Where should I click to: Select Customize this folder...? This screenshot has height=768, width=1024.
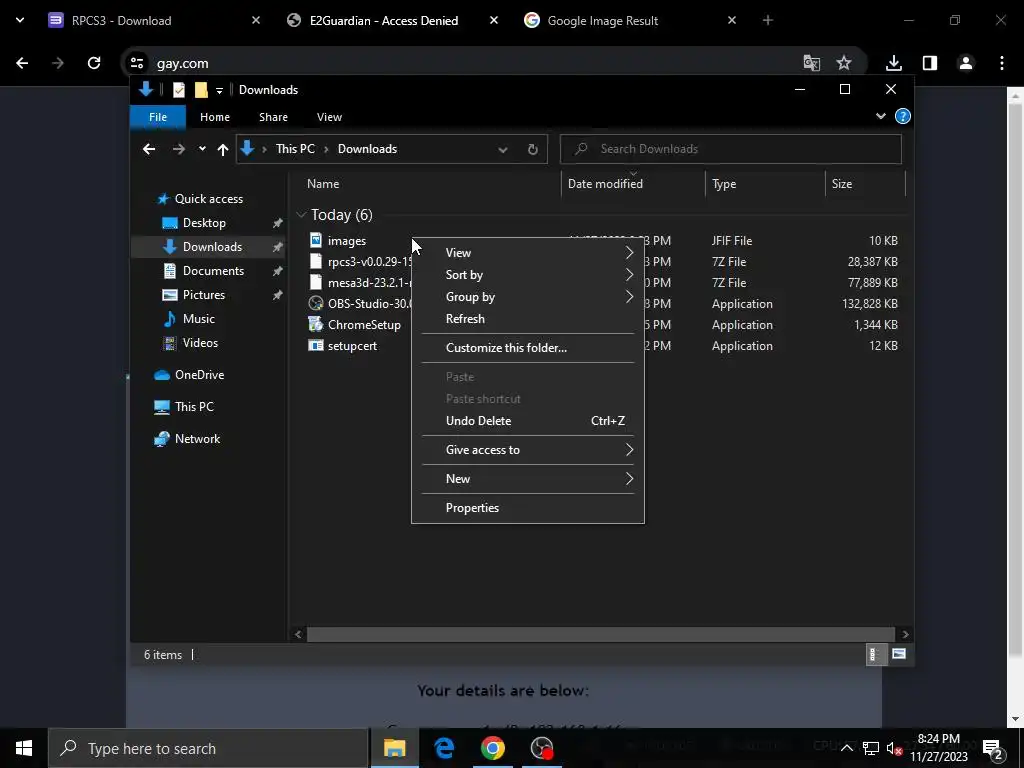click(528, 348)
